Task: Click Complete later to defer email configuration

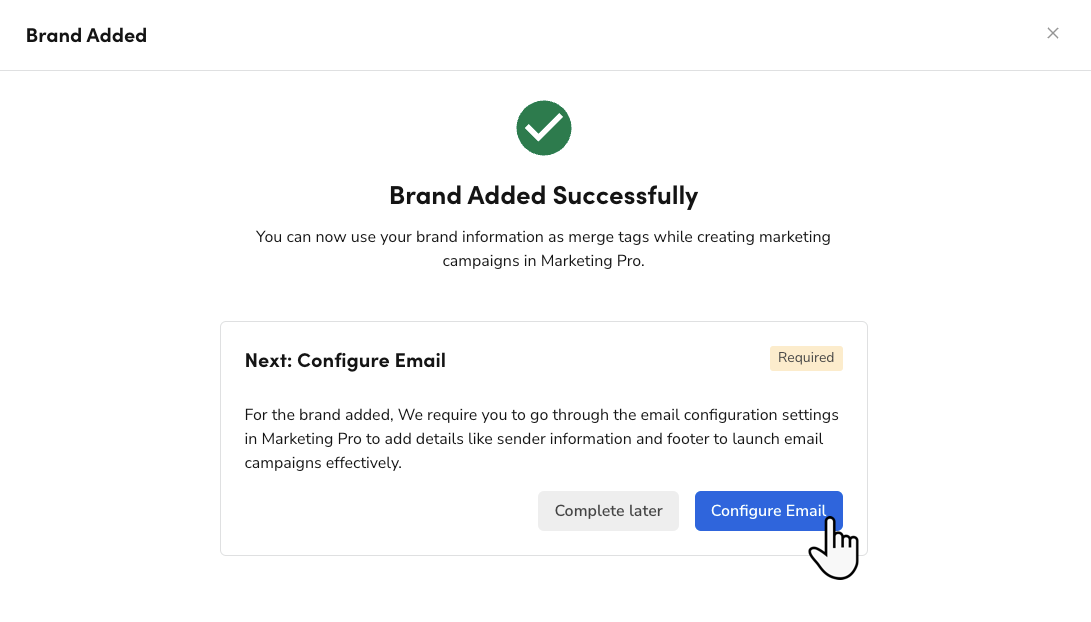Action: (608, 510)
